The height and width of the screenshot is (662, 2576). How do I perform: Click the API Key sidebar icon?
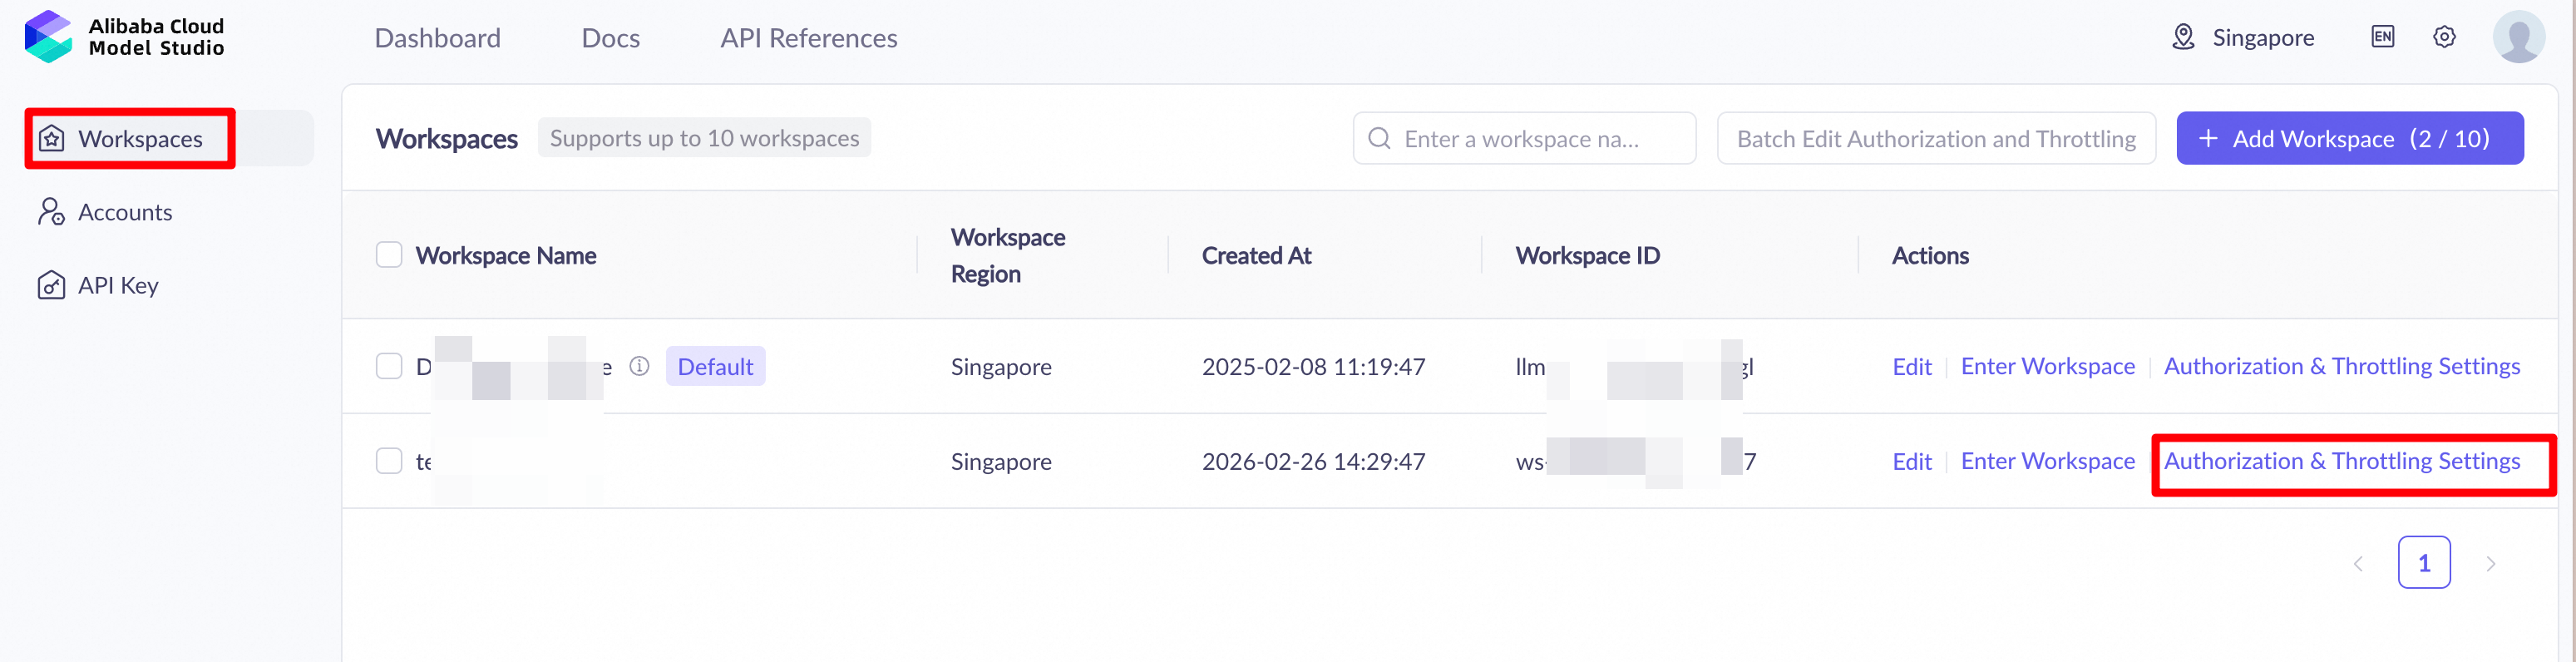coord(51,285)
